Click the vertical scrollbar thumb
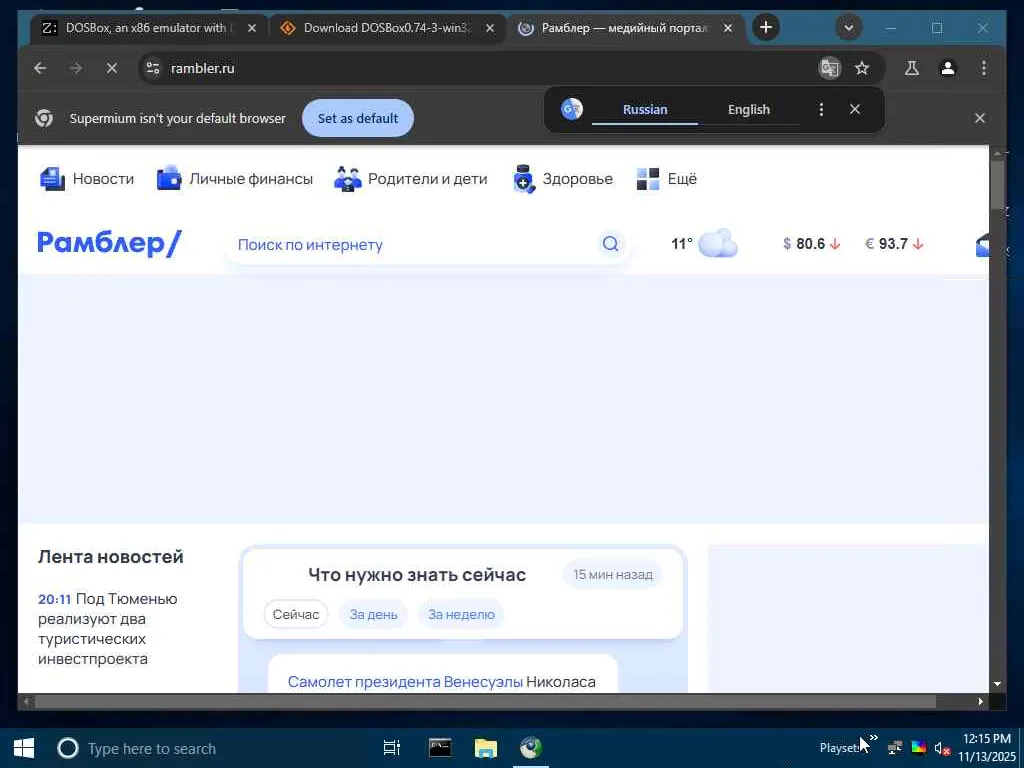 tap(997, 184)
